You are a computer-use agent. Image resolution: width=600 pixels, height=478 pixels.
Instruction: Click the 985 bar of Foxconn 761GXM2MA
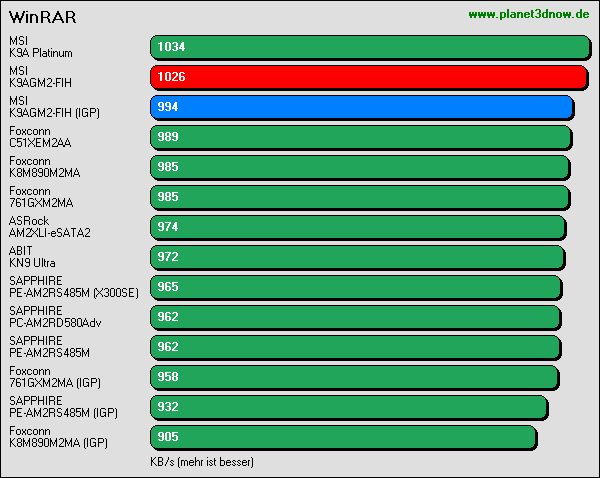tap(360, 197)
